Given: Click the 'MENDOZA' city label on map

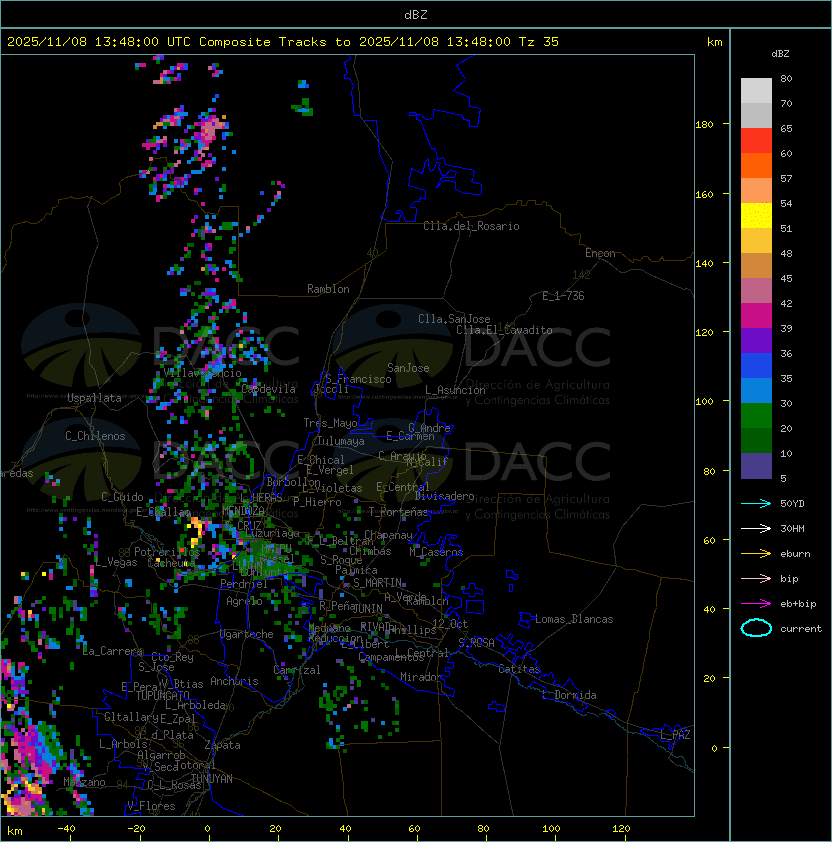Looking at the screenshot, I should (x=243, y=510).
